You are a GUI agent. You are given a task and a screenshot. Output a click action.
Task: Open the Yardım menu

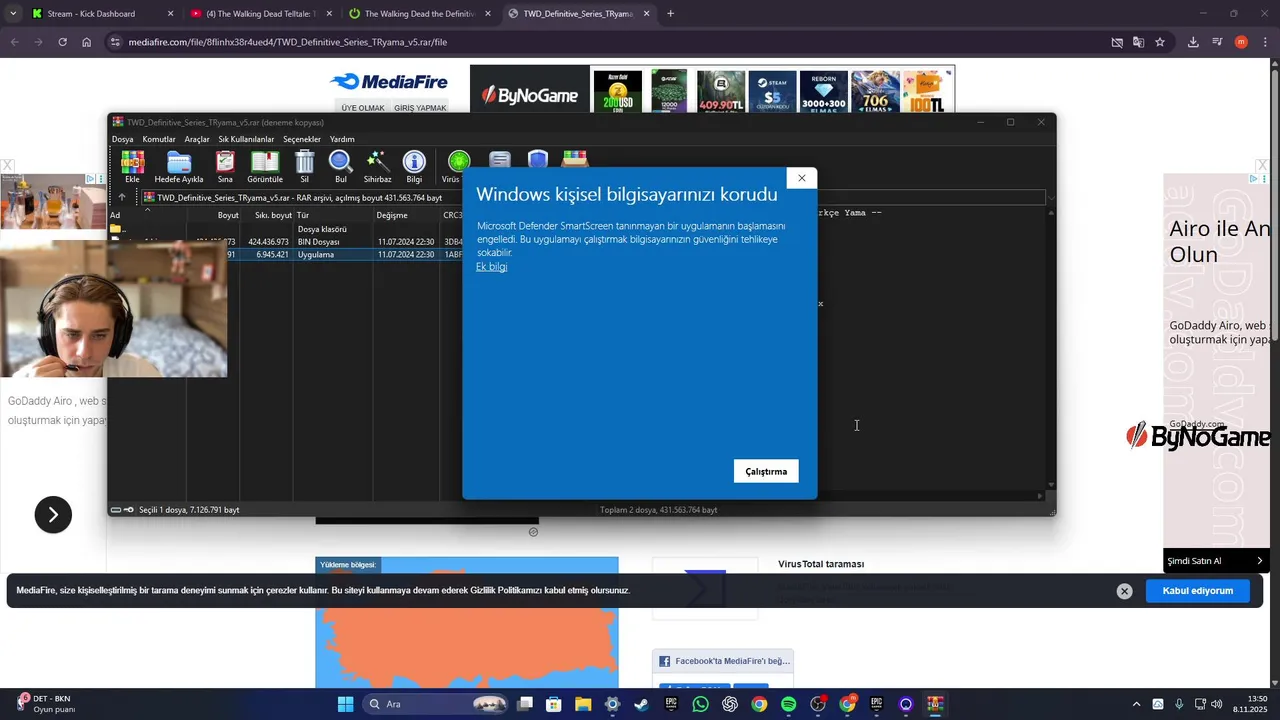click(342, 139)
